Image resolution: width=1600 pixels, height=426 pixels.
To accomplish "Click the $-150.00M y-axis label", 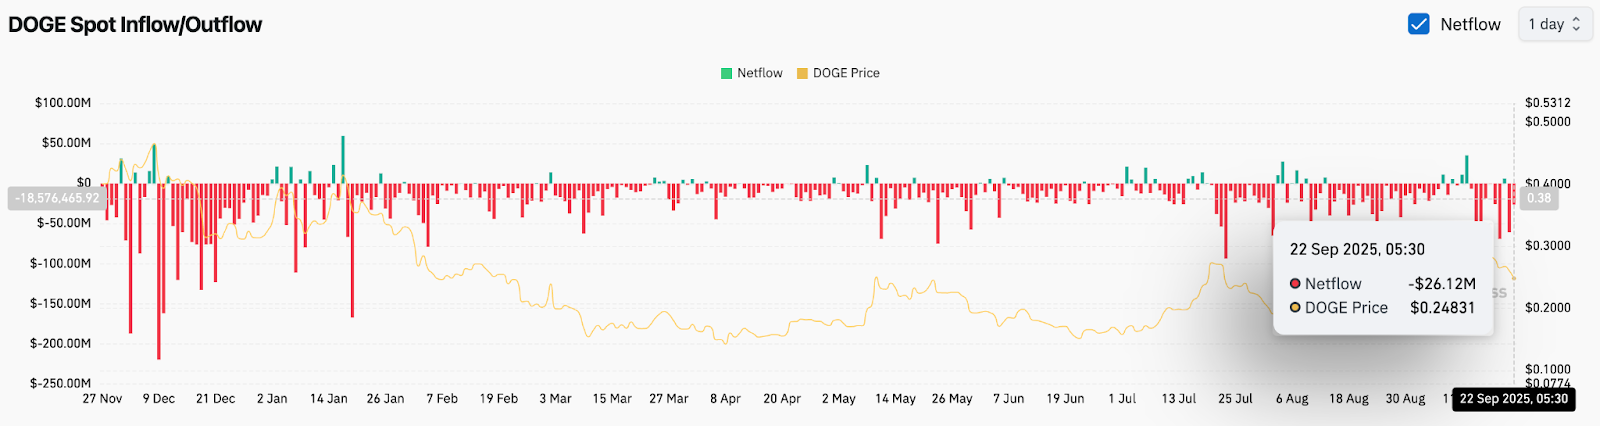I will click(x=62, y=303).
